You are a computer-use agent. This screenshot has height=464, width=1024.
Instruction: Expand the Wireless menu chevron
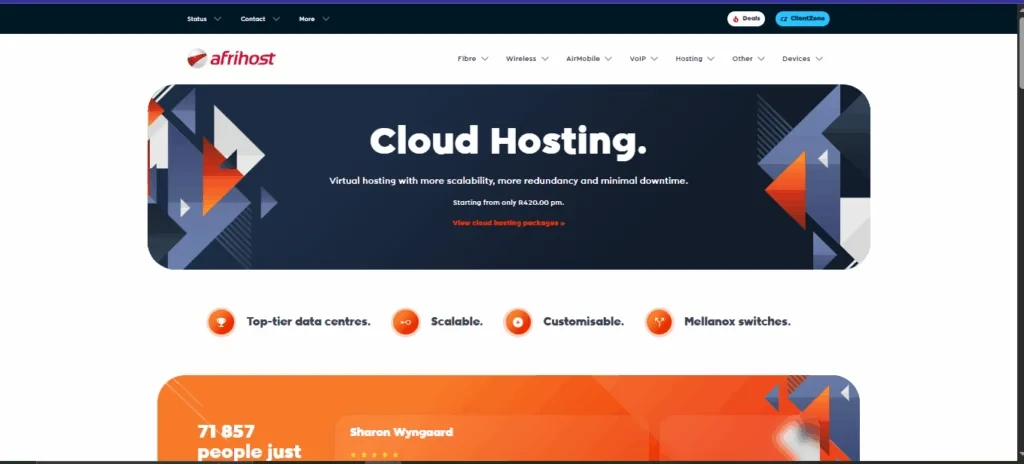tap(545, 59)
